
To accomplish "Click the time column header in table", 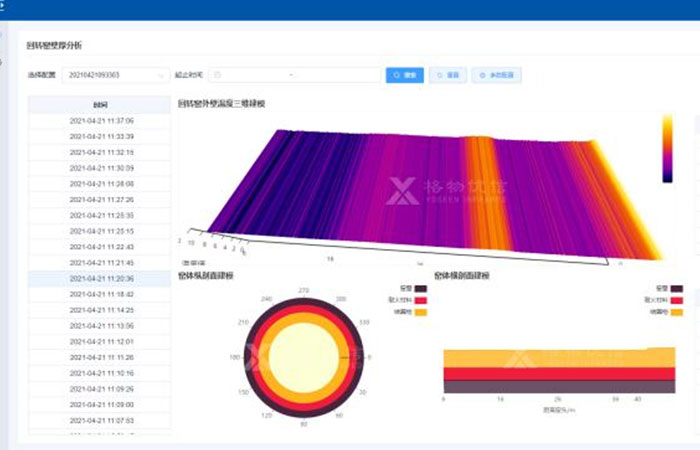I will (101, 104).
